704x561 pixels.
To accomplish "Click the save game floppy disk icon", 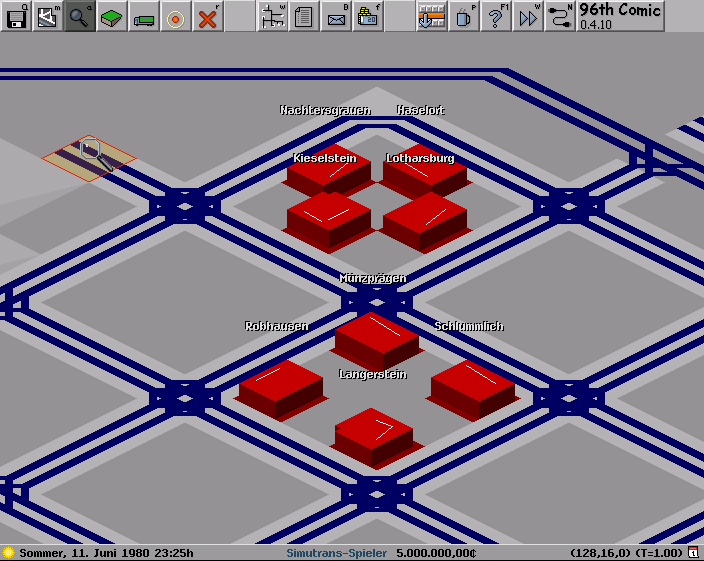I will tap(16, 16).
